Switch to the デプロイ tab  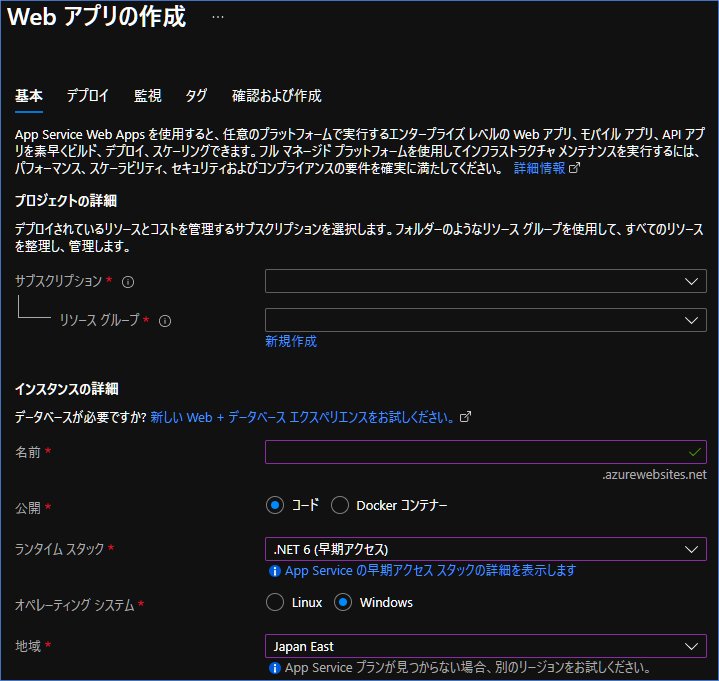point(88,96)
